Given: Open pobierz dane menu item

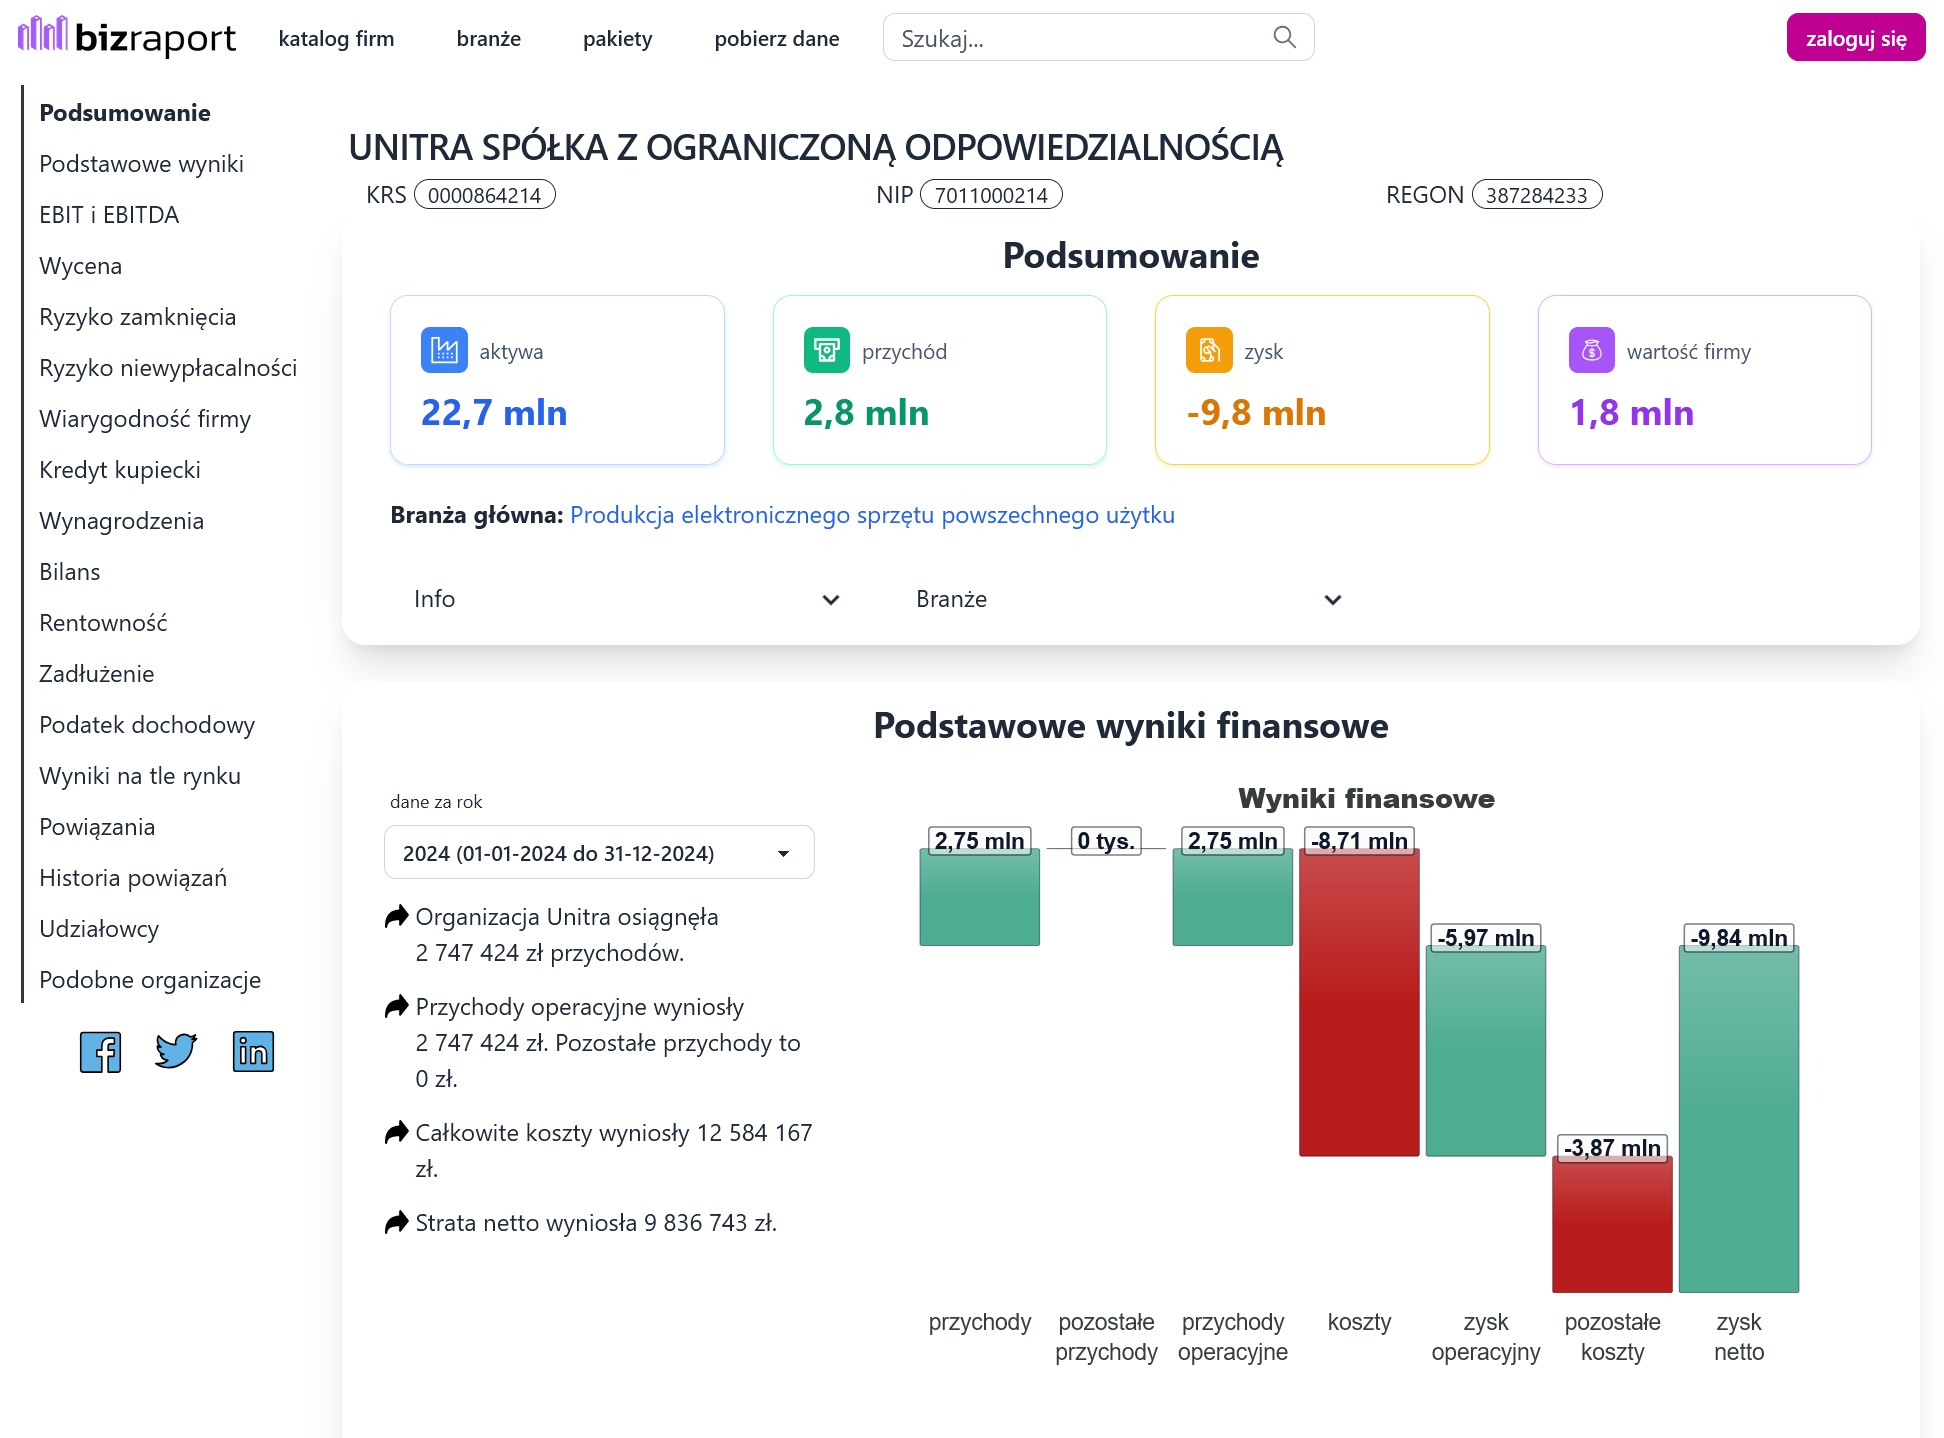Looking at the screenshot, I should 777,38.
